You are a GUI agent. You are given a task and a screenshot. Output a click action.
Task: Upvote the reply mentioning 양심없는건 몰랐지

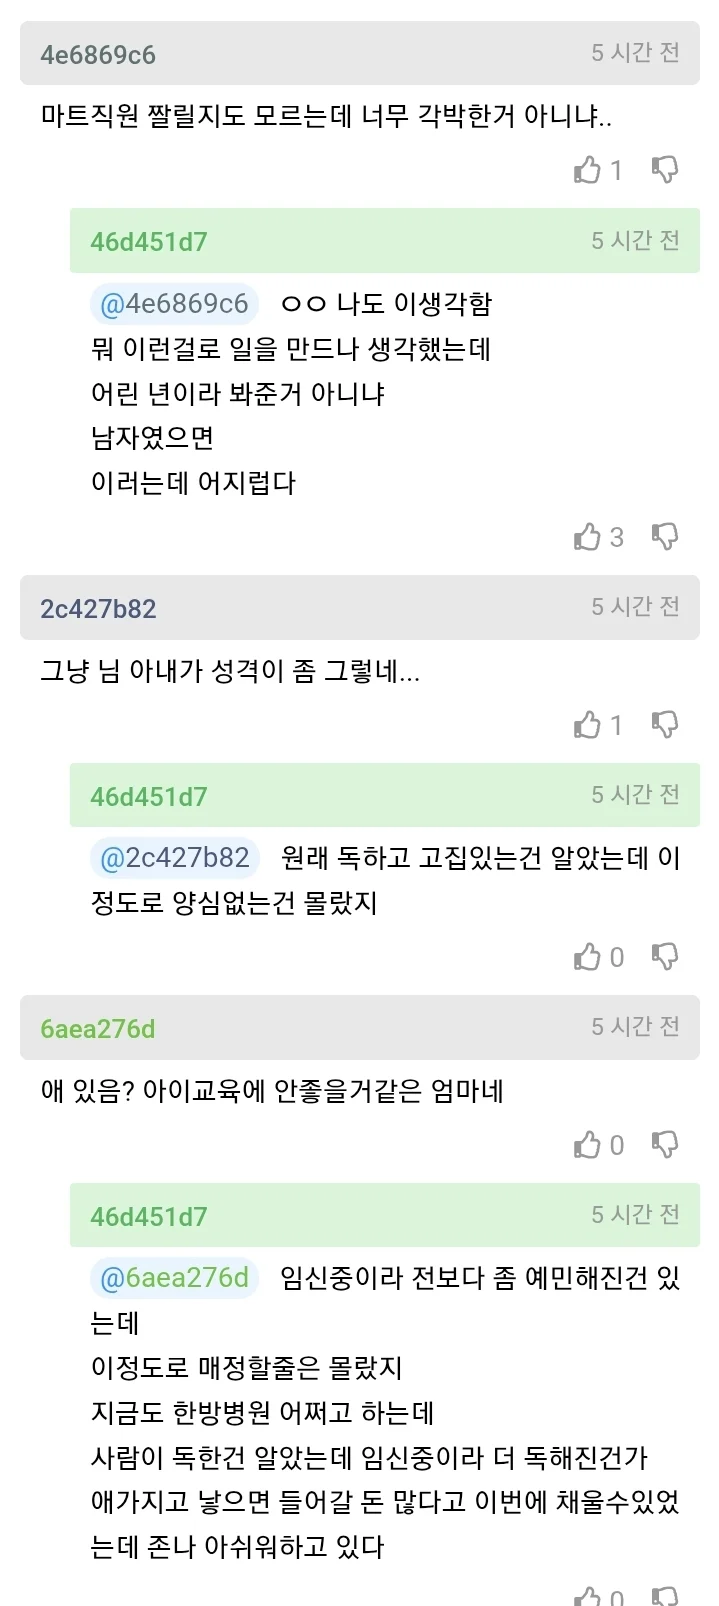pyautogui.click(x=587, y=957)
